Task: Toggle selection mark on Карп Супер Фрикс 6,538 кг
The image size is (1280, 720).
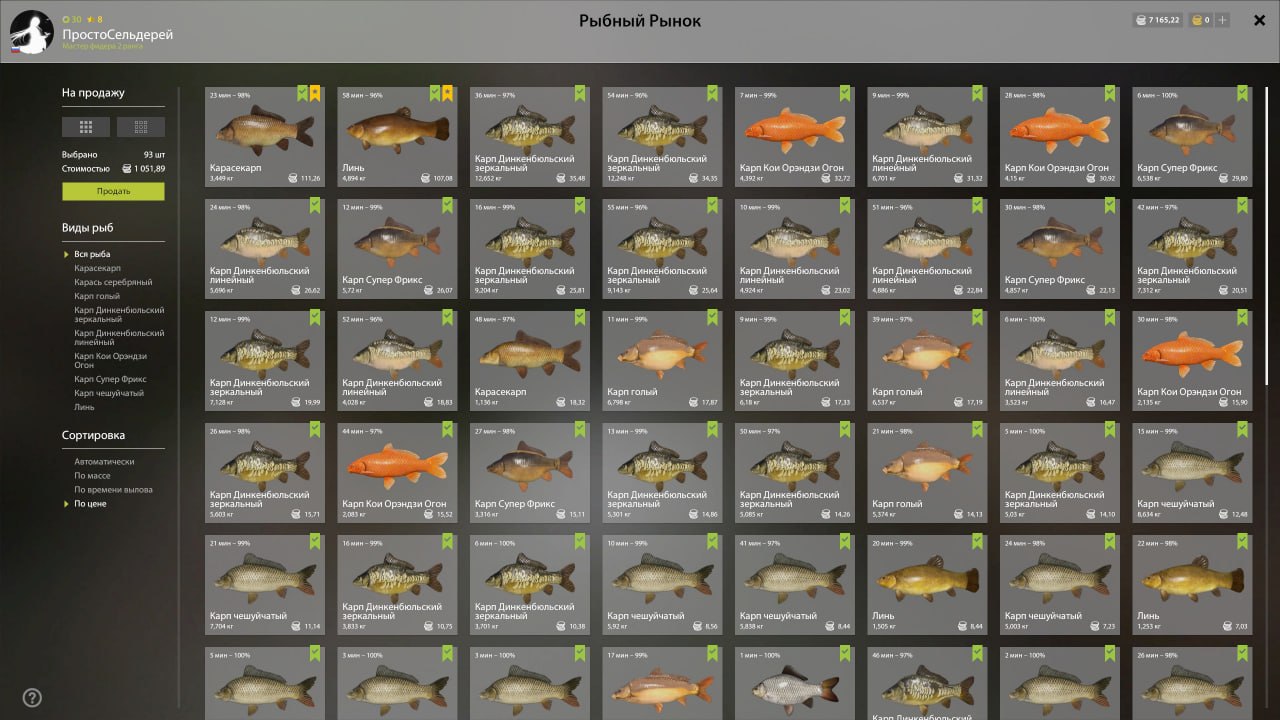Action: click(x=1243, y=93)
